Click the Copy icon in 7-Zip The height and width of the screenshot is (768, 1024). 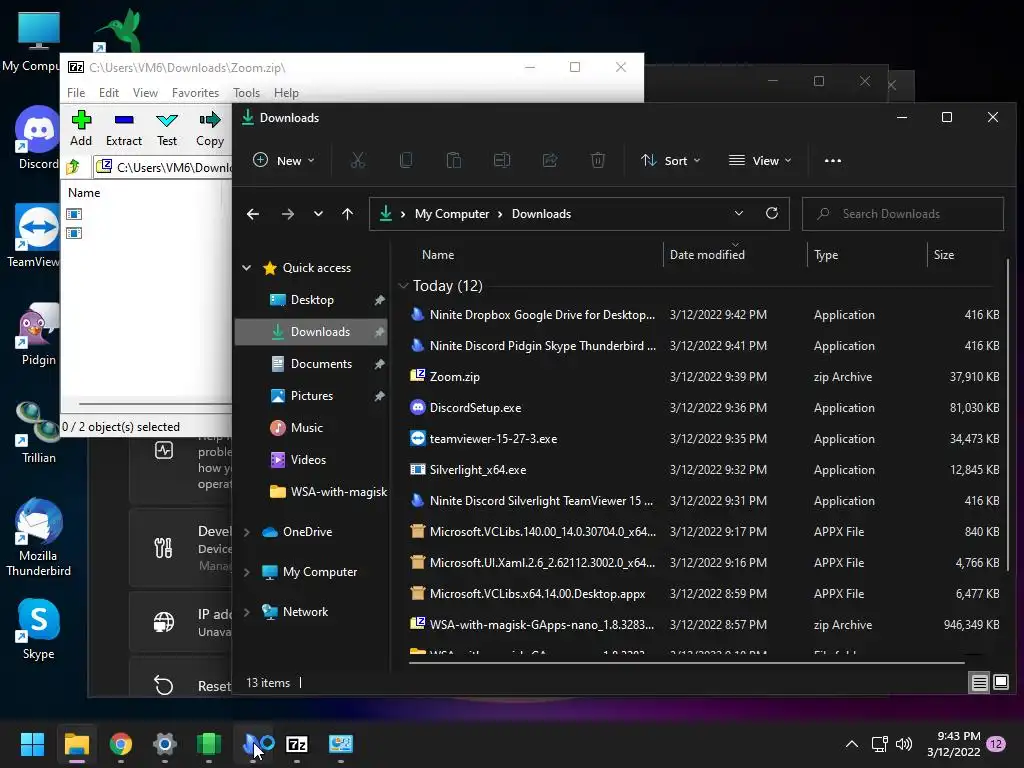(x=210, y=120)
